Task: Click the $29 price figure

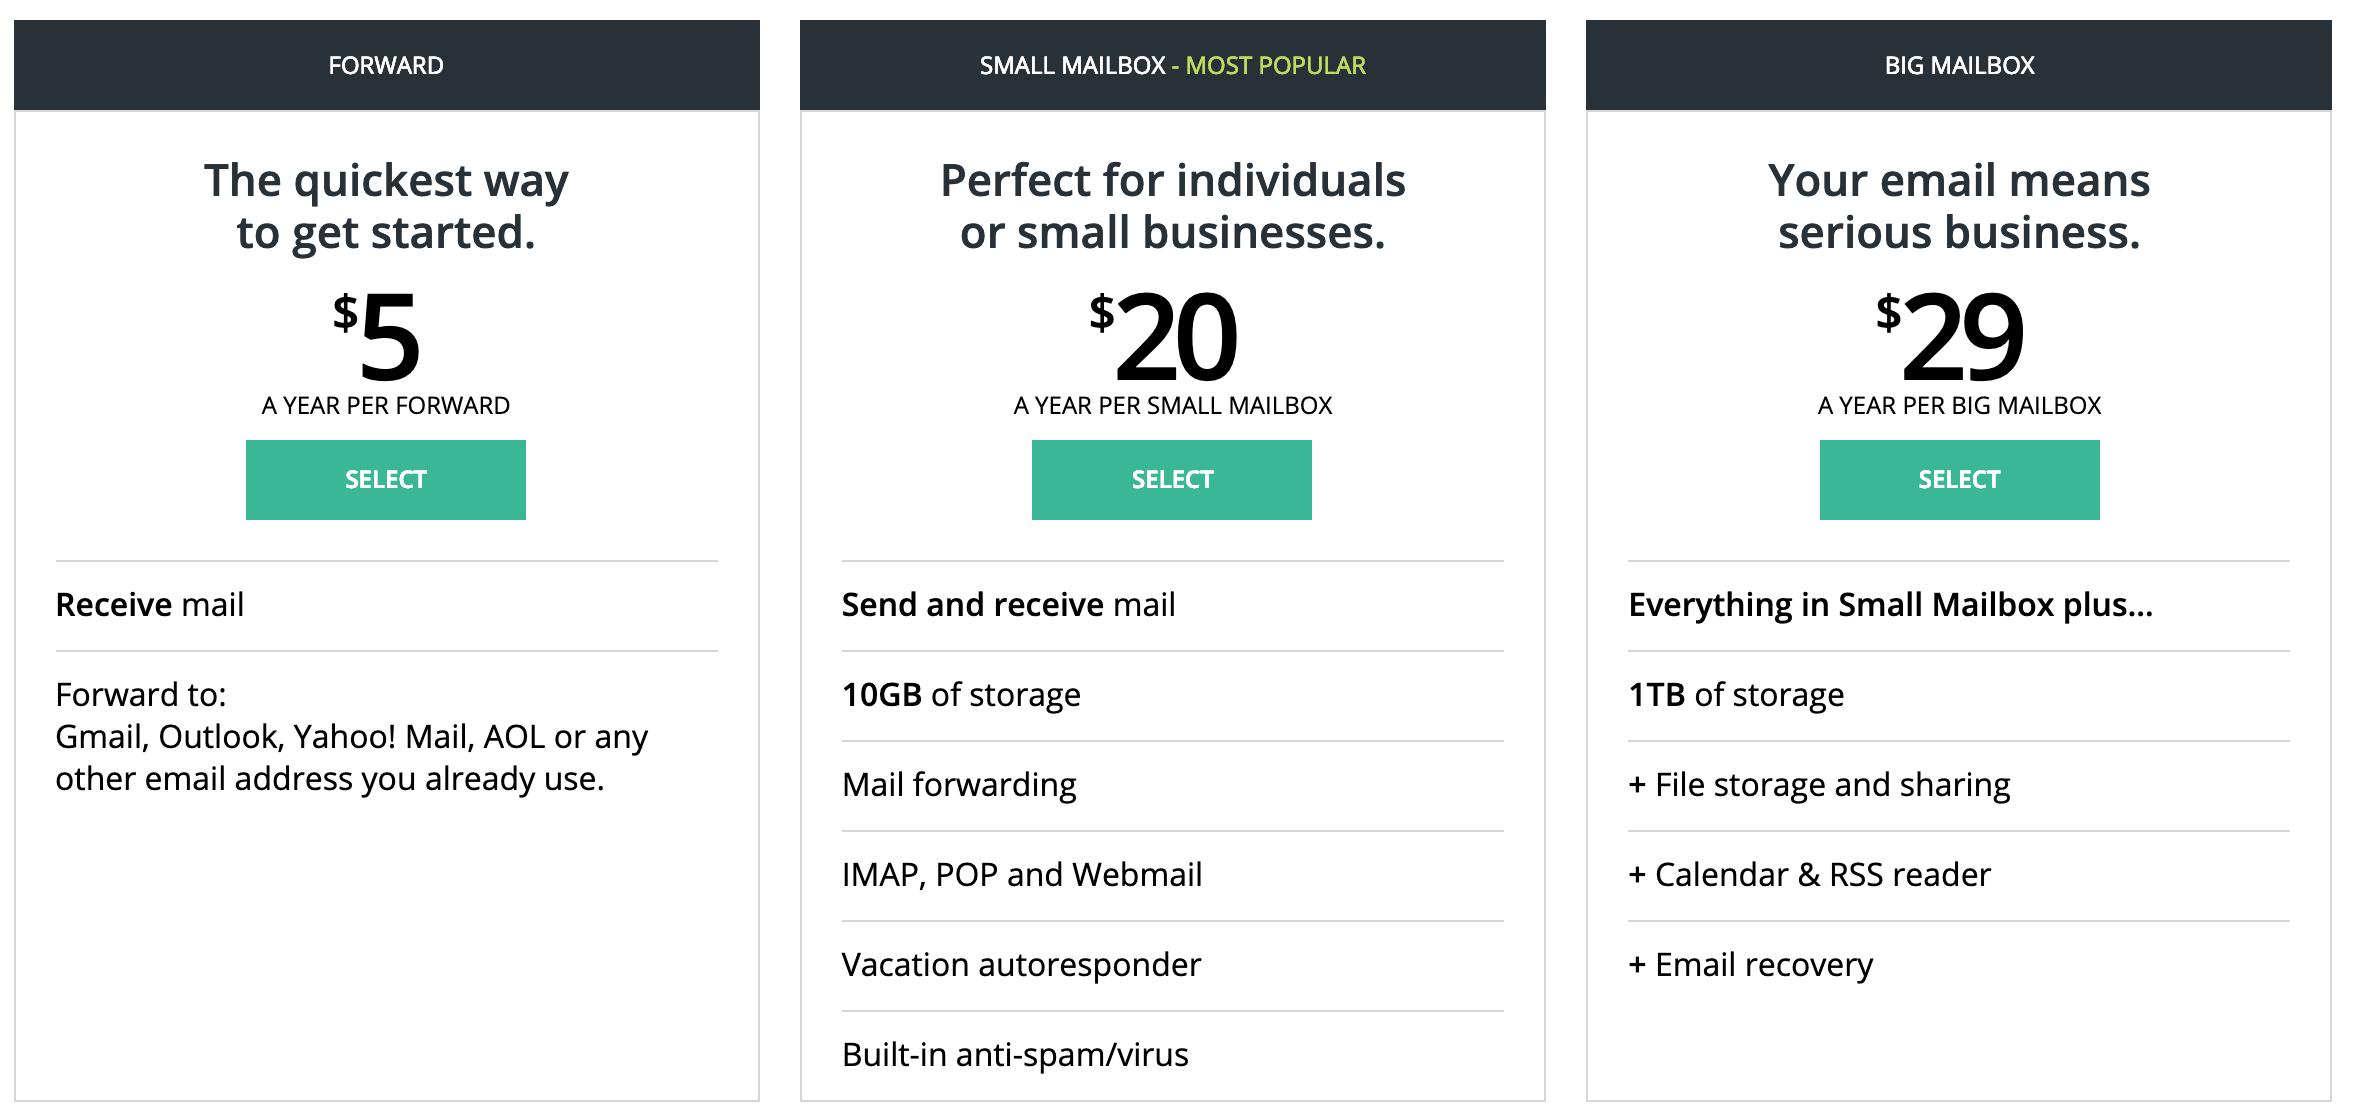Action: click(x=1950, y=338)
